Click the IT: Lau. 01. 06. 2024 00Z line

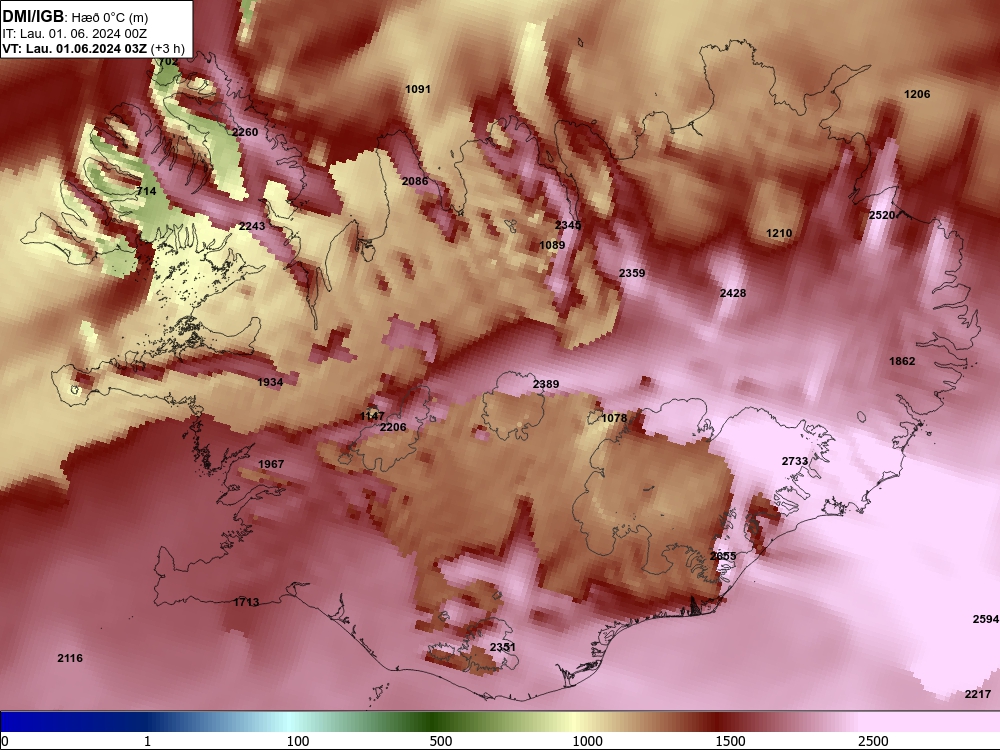[x=75, y=34]
